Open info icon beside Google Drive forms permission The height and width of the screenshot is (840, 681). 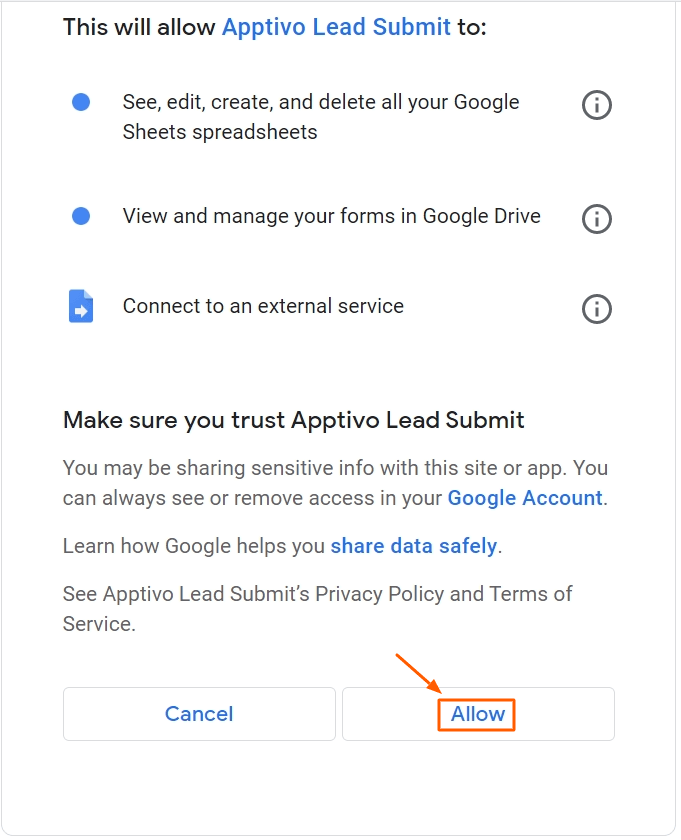[x=597, y=218]
